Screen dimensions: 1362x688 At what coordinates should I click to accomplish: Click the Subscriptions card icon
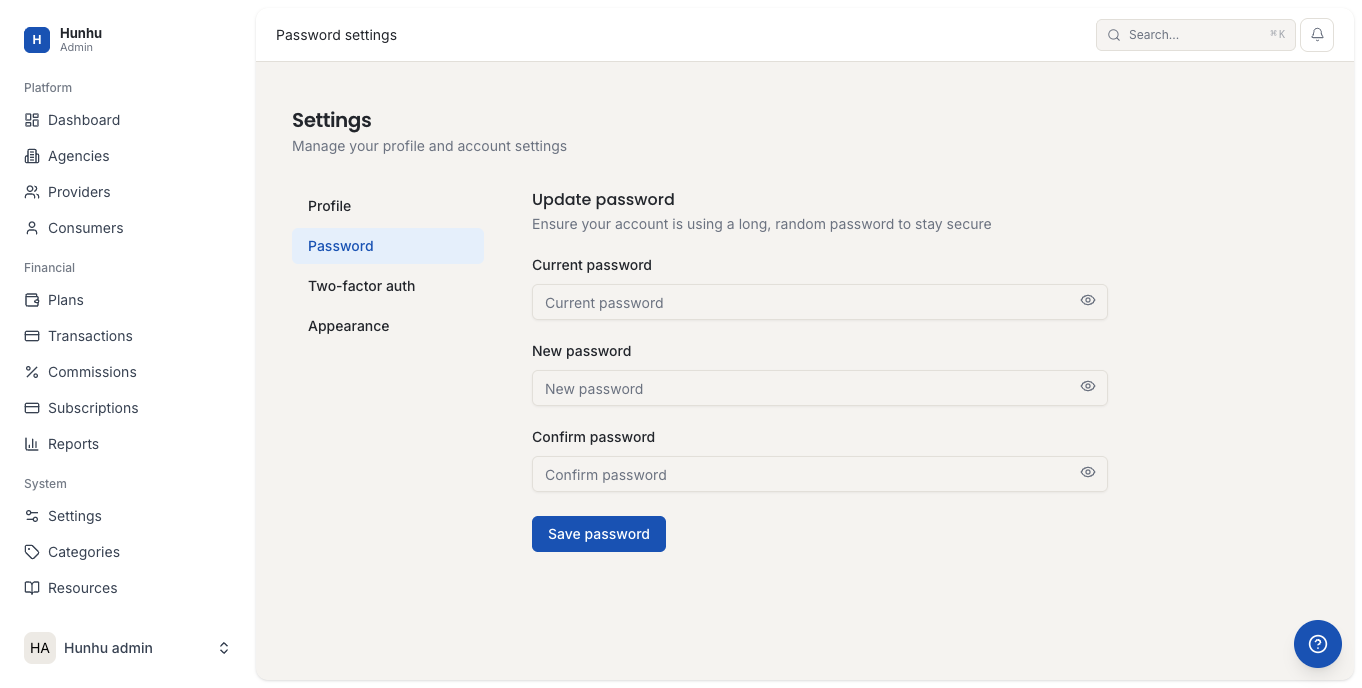coord(32,408)
